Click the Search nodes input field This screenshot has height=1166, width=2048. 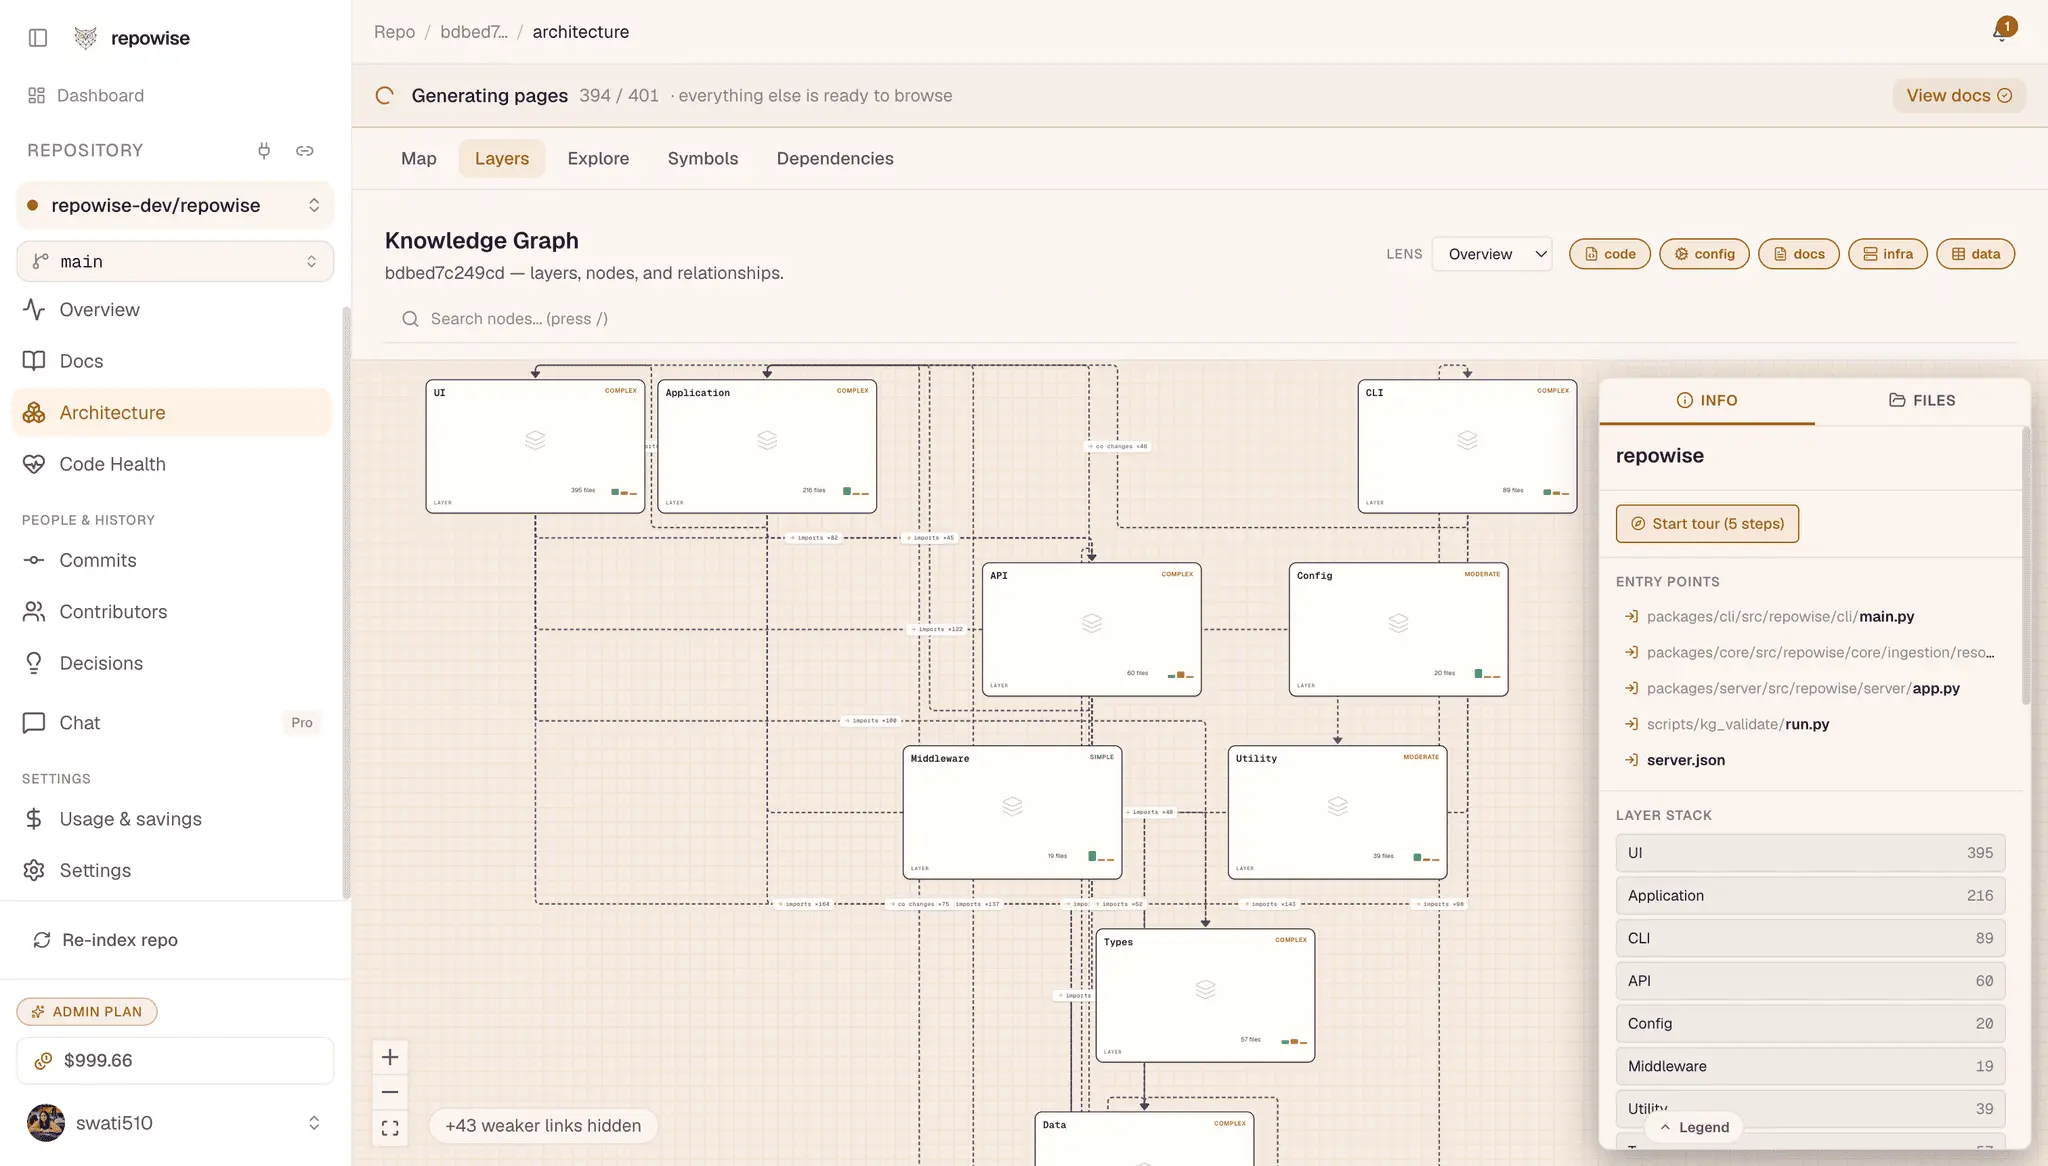click(1200, 319)
